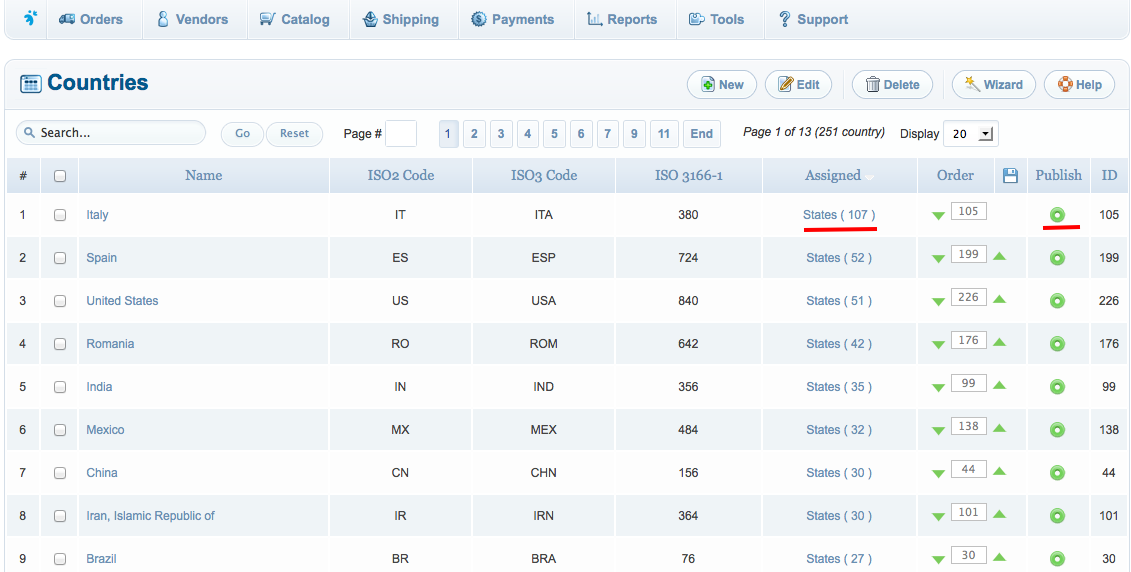Move Mexico down in order
1131x572 pixels.
(x=938, y=431)
